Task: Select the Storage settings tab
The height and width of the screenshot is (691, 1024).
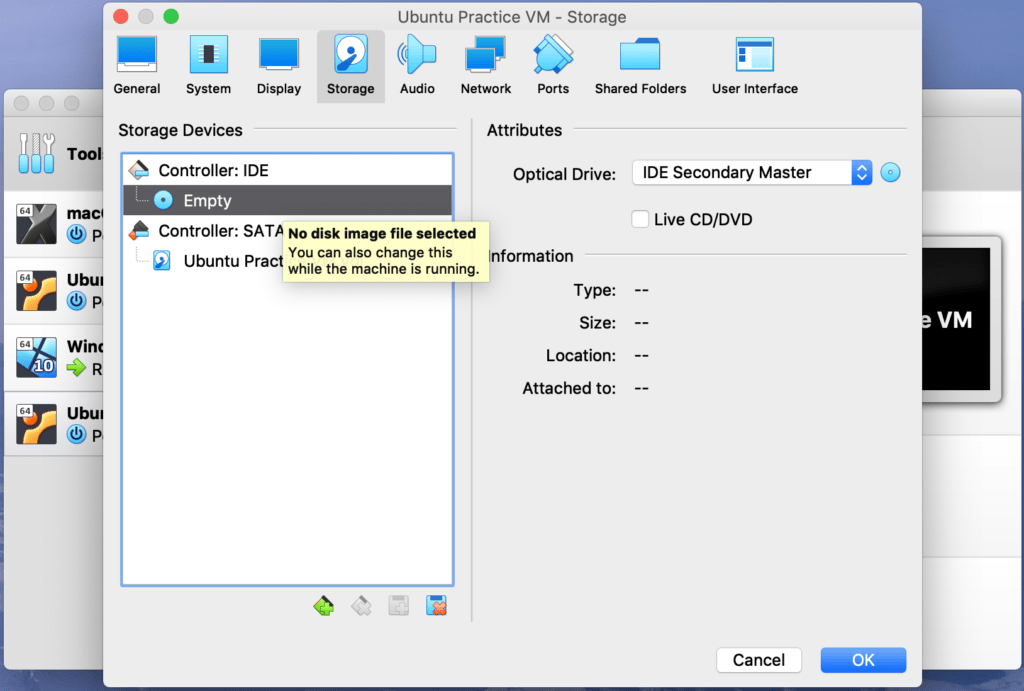Action: 351,67
